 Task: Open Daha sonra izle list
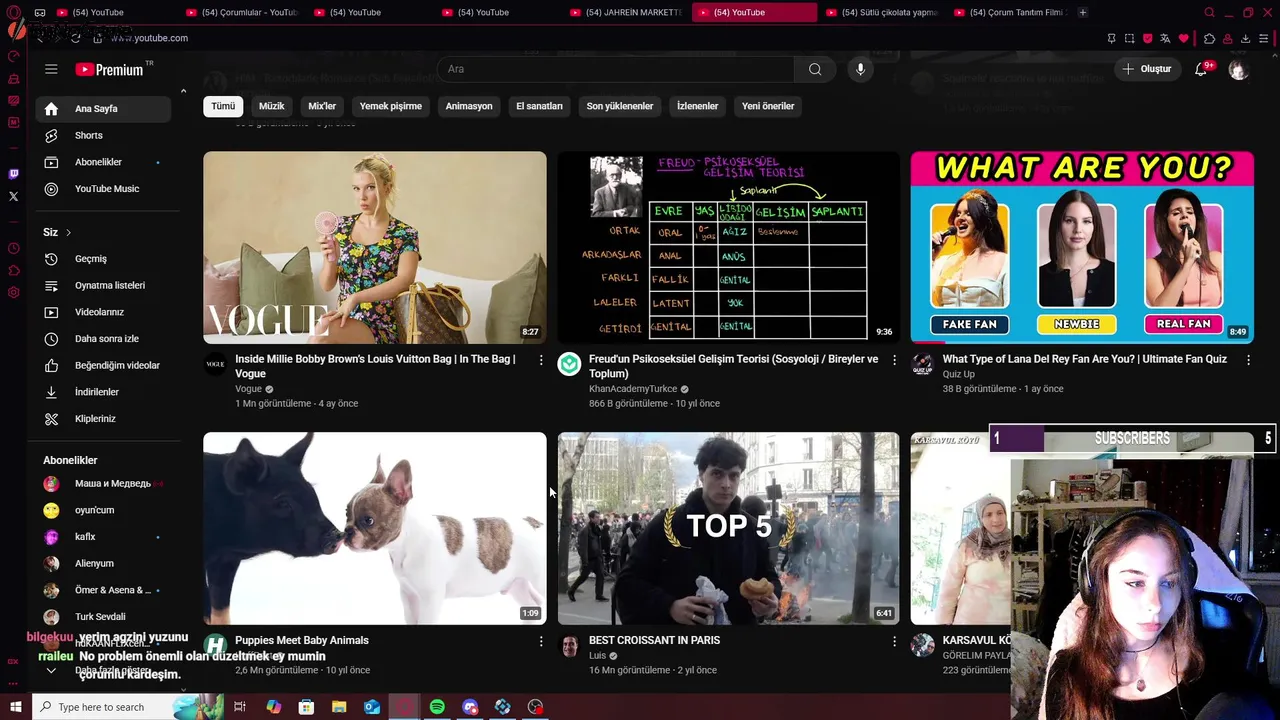coord(103,339)
